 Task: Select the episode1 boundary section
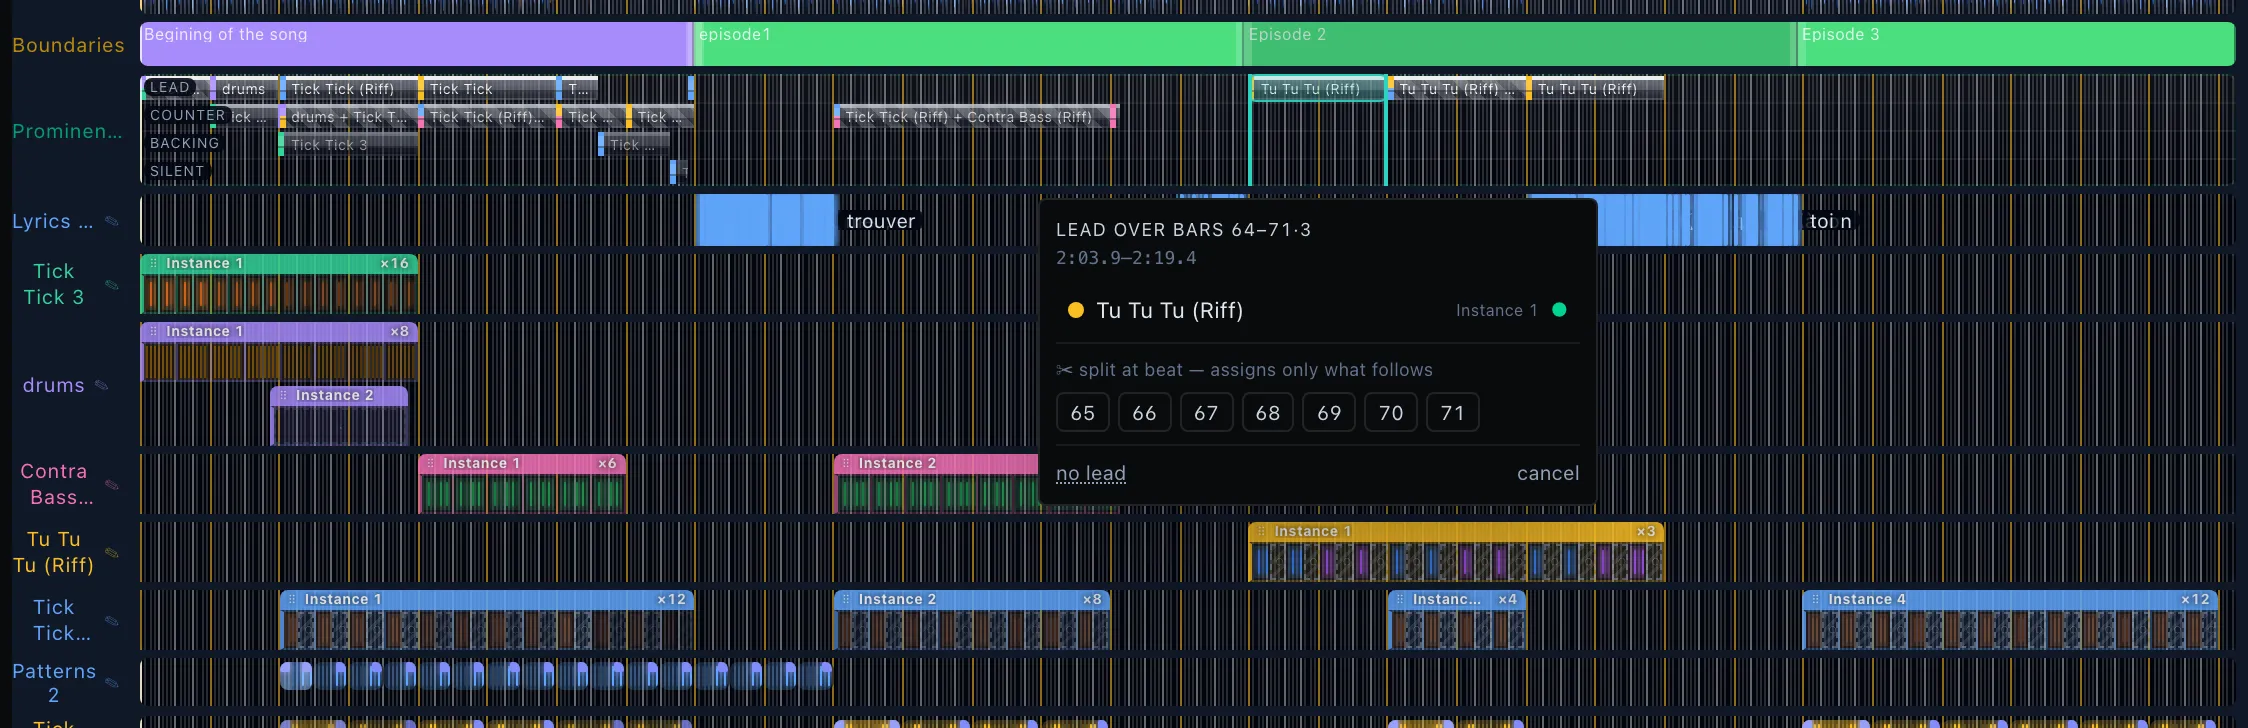click(x=968, y=44)
